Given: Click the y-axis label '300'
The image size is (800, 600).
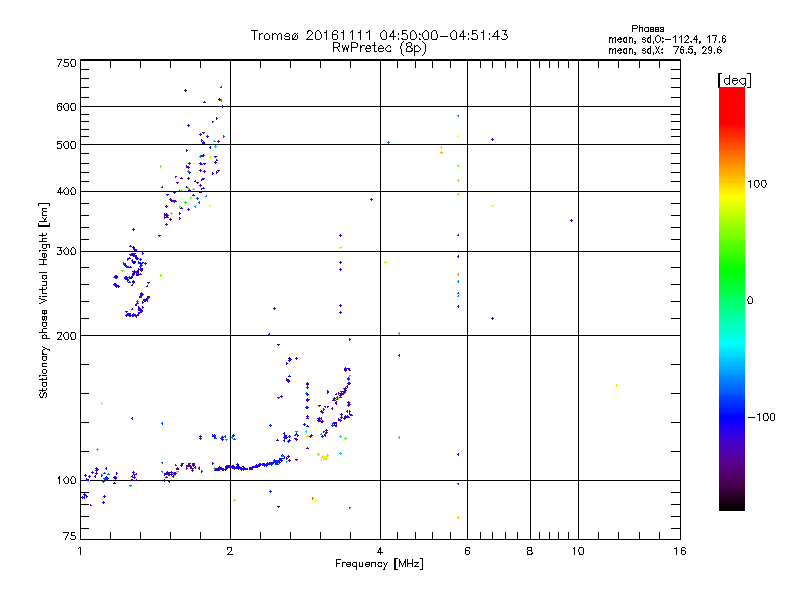Looking at the screenshot, I should pos(66,252).
